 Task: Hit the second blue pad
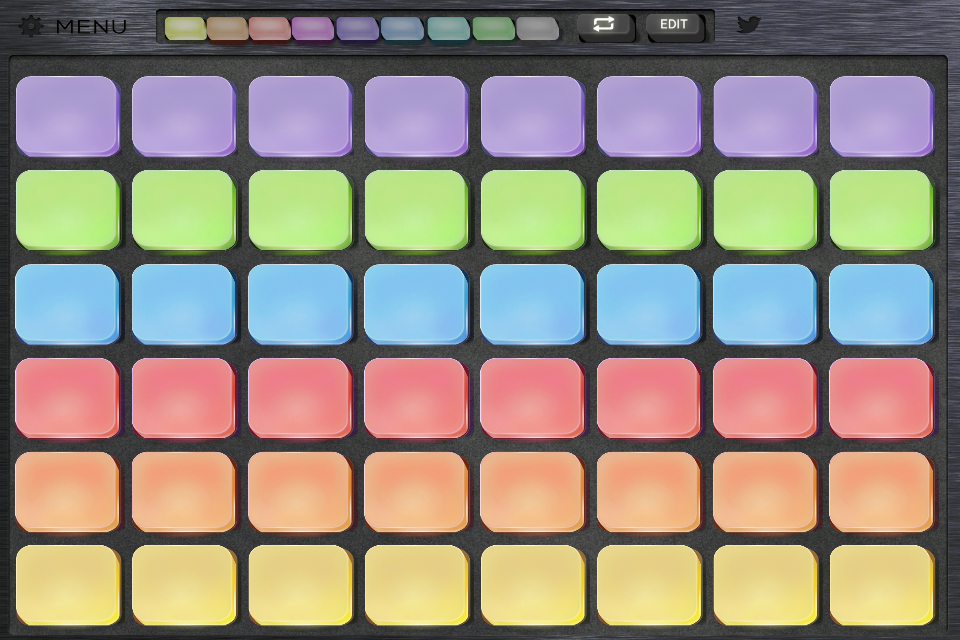[x=184, y=304]
